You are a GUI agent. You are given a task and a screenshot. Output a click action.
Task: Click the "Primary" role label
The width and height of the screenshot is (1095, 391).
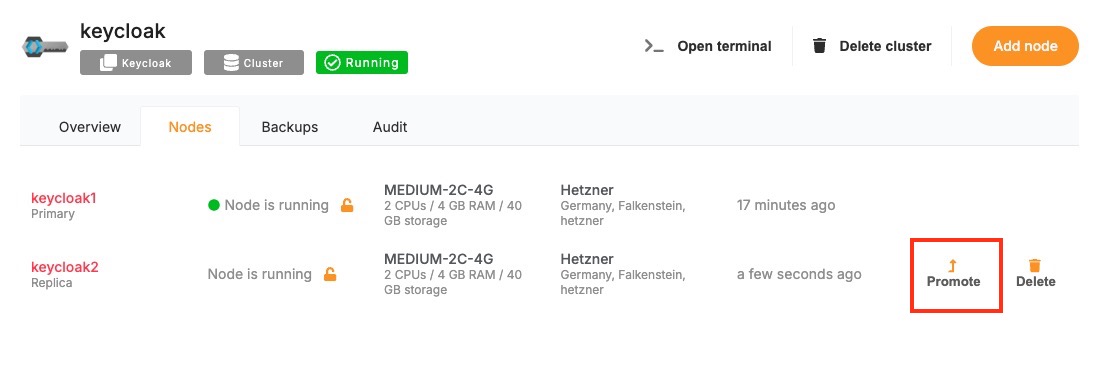click(x=52, y=214)
